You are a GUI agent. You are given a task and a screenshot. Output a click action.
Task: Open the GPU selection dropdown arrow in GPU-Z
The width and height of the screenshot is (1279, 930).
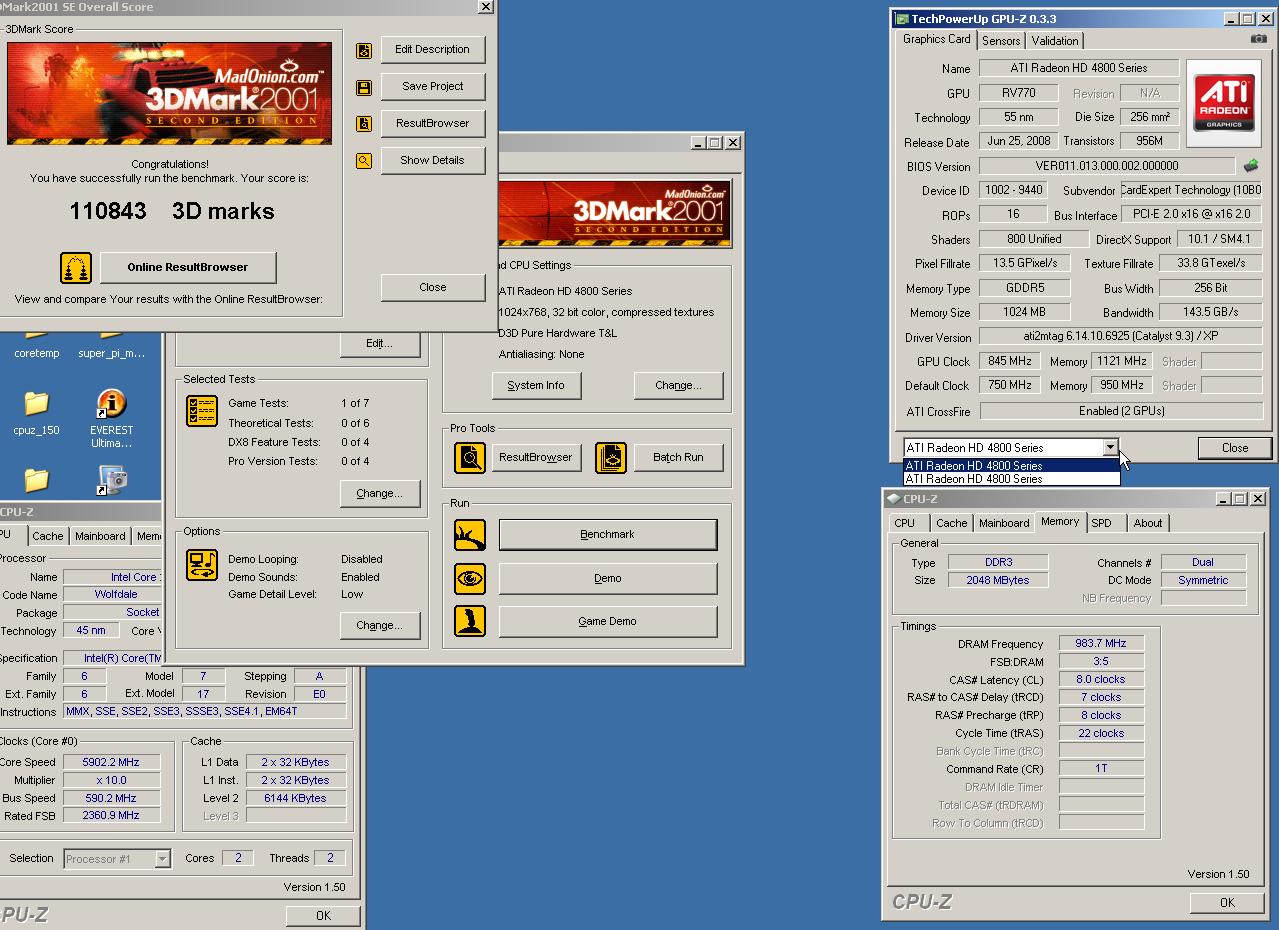(x=1110, y=448)
